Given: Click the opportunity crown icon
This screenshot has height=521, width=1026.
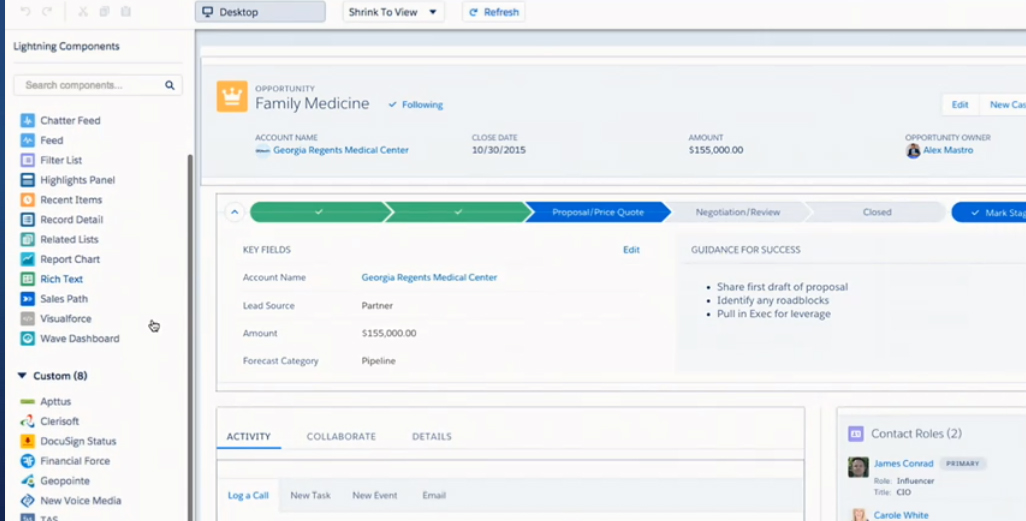Looking at the screenshot, I should pyautogui.click(x=232, y=96).
